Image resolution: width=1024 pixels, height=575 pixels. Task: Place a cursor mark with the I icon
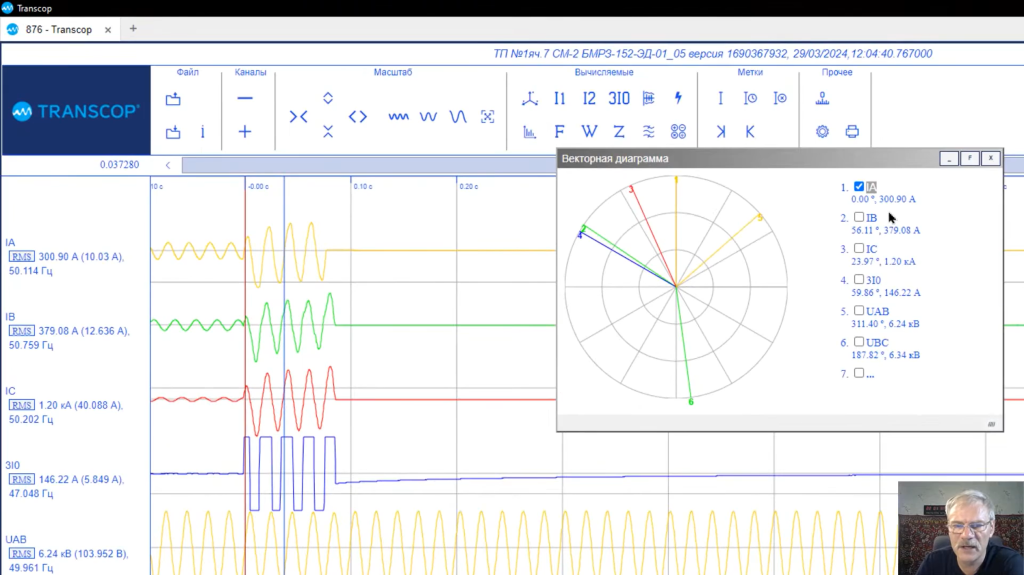tap(720, 99)
